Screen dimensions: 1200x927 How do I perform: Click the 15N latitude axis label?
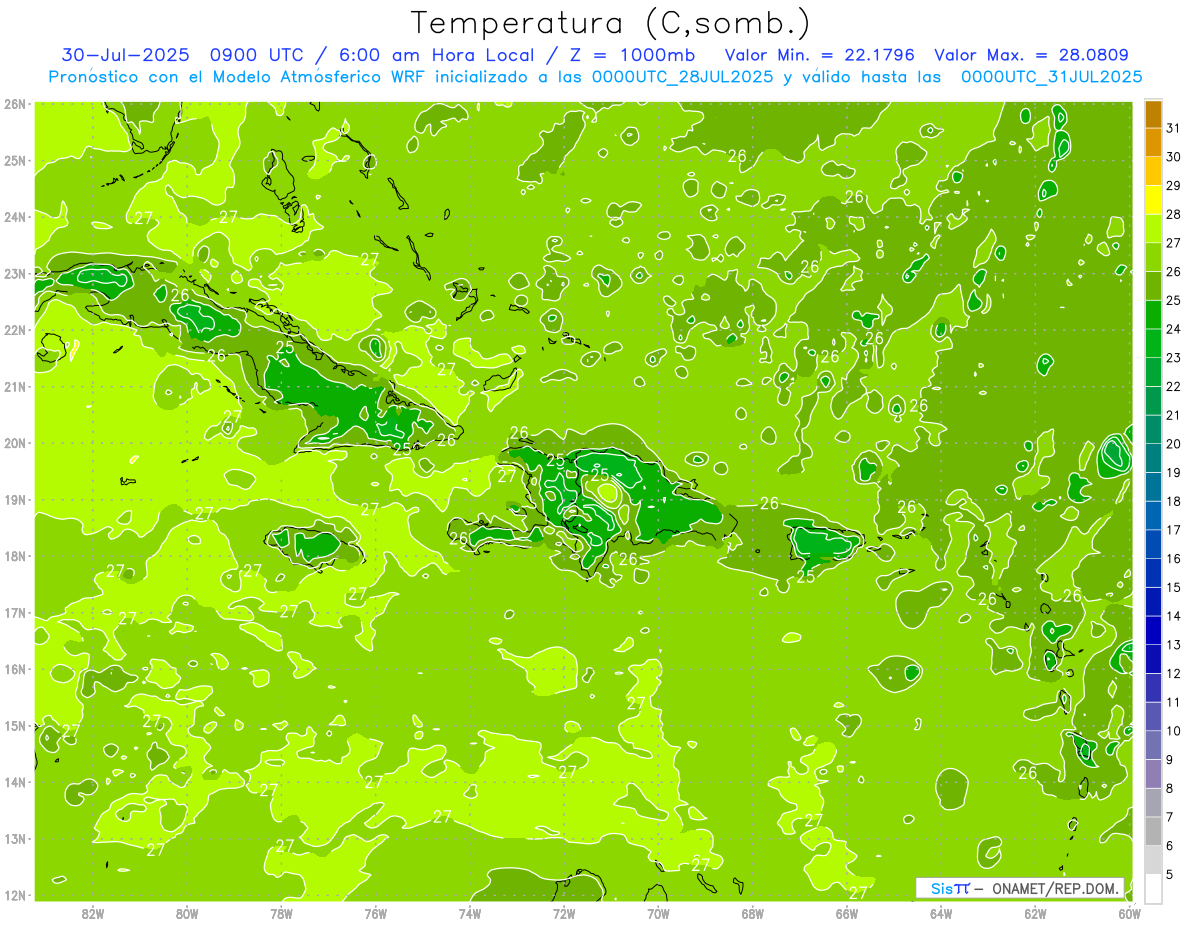coord(14,725)
